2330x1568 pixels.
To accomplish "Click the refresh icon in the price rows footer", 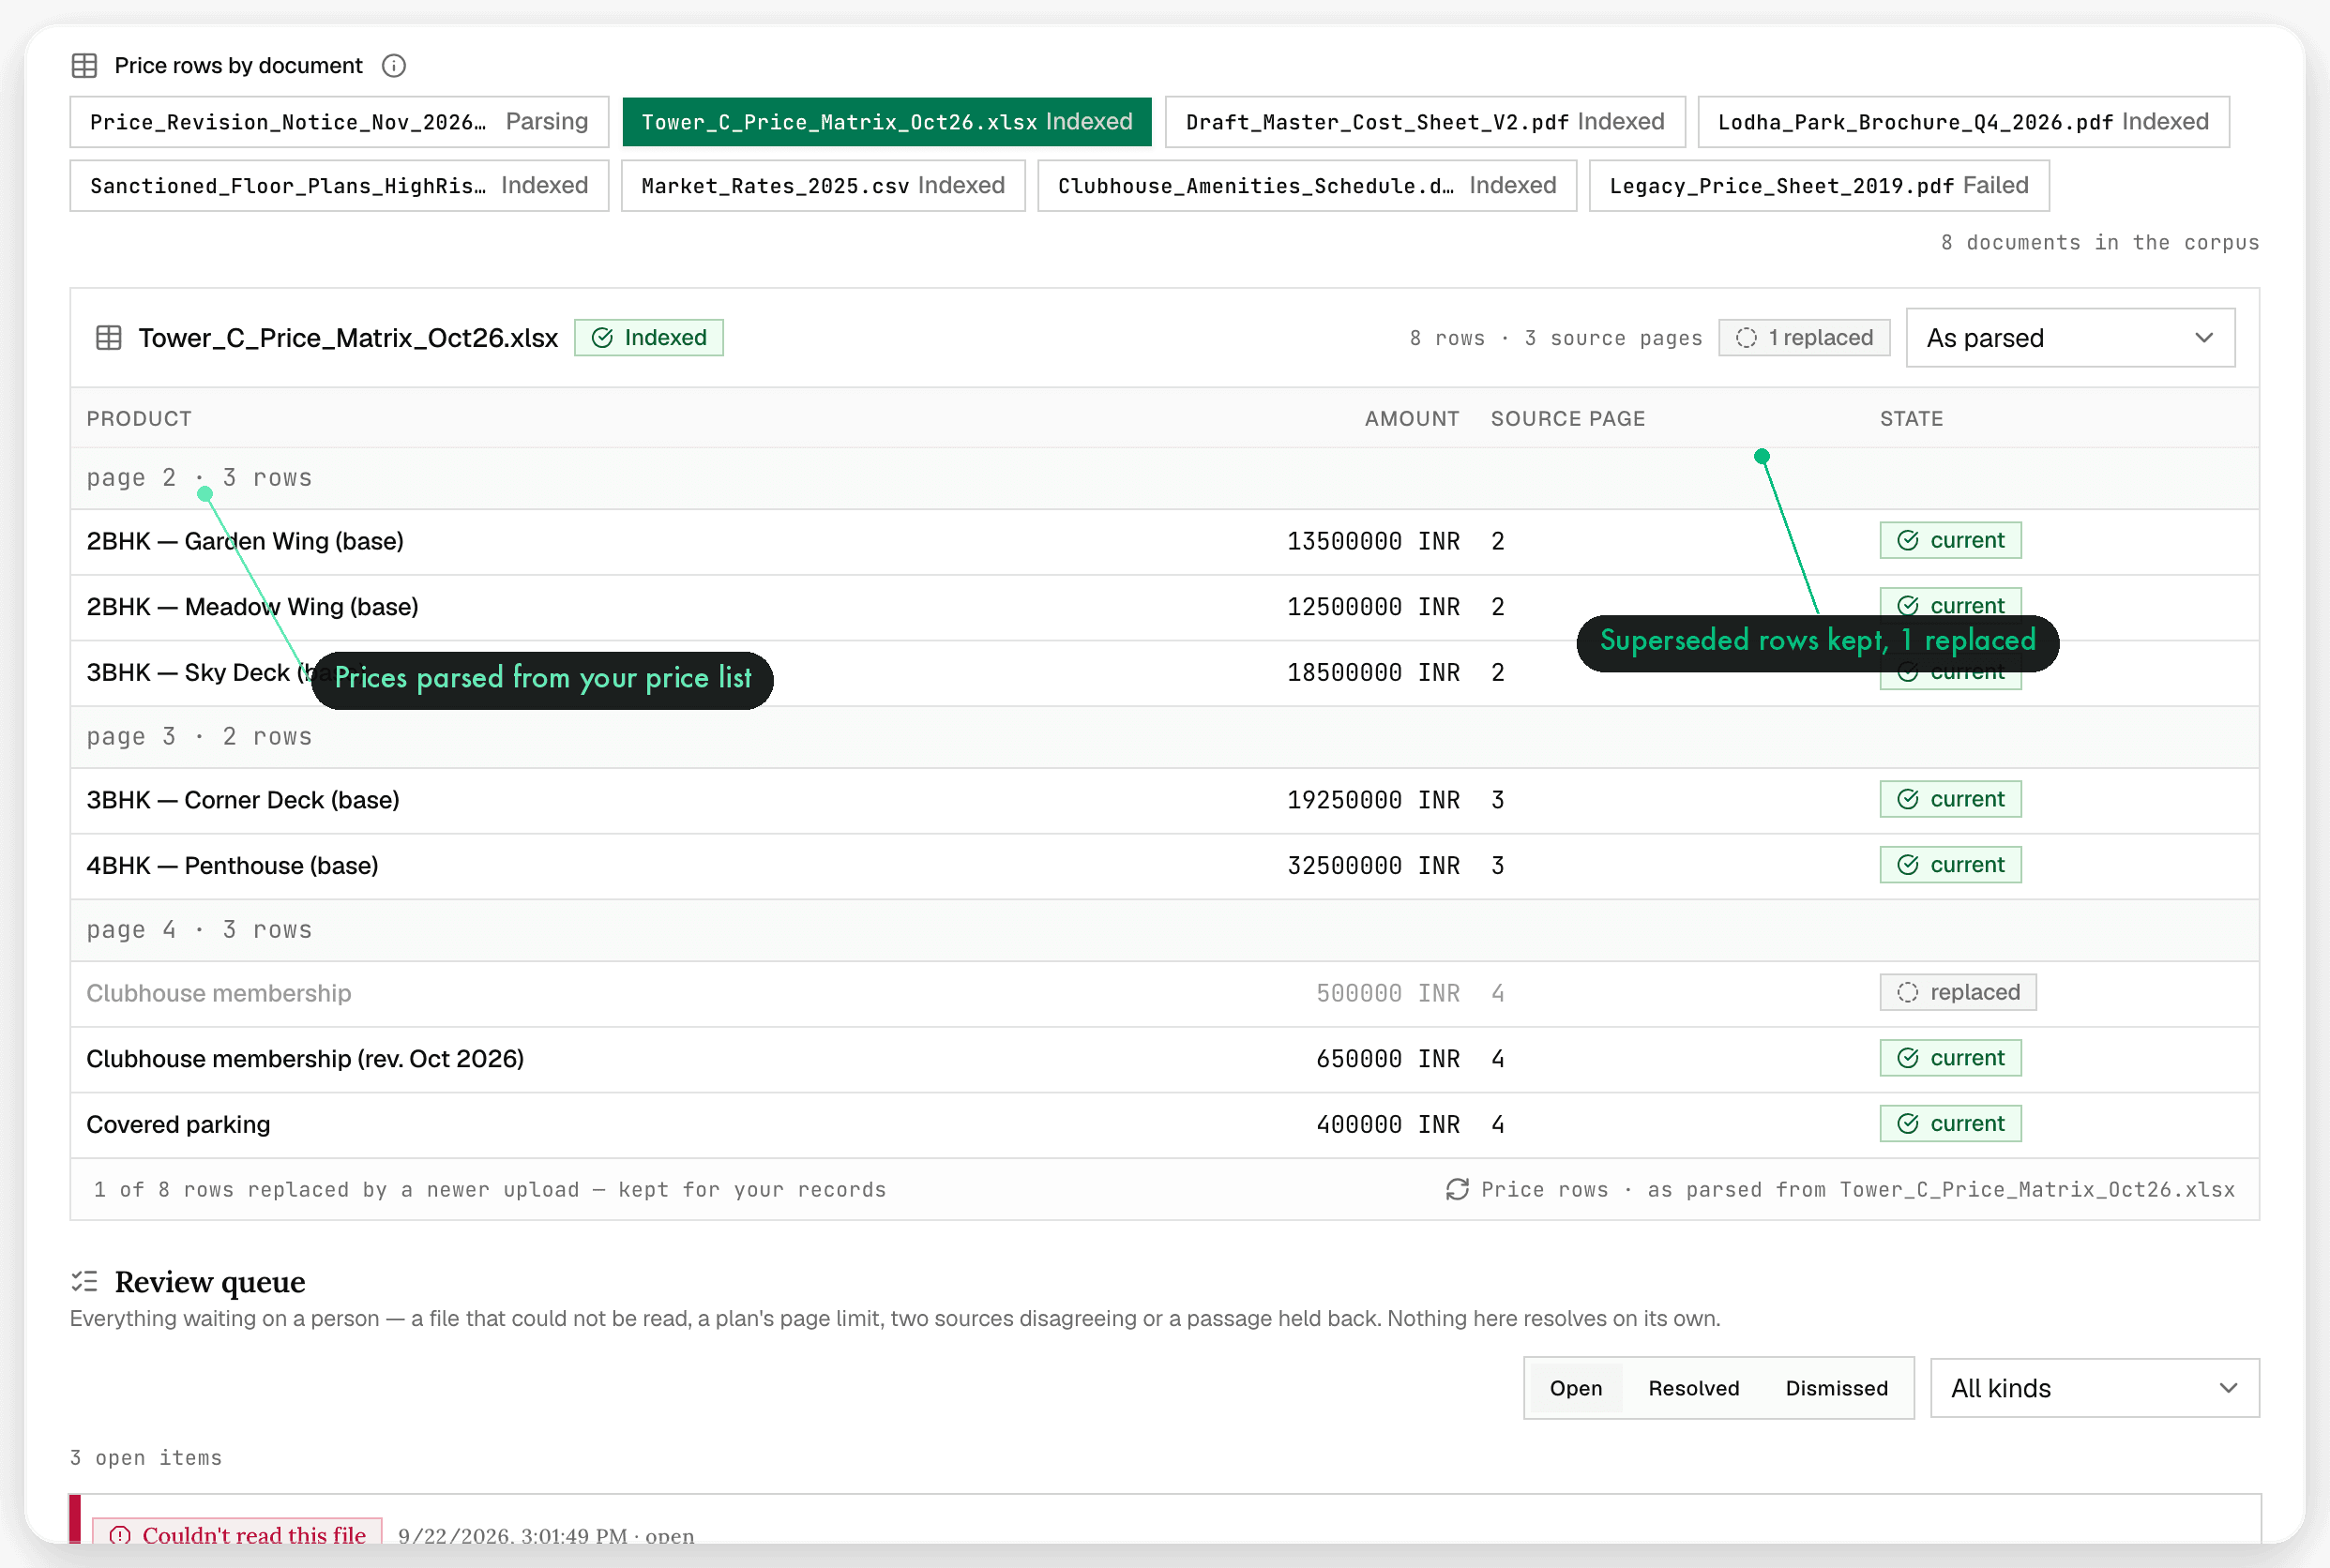I will tap(1457, 1189).
